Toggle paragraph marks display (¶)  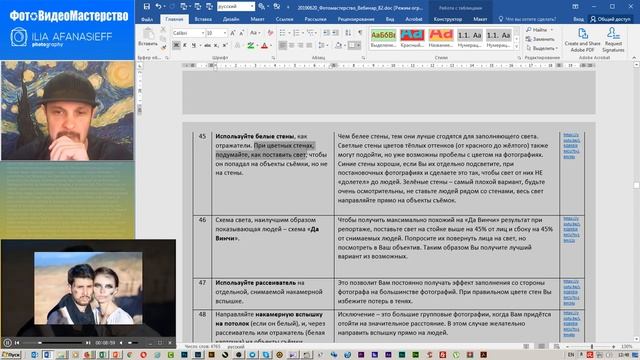[360, 33]
